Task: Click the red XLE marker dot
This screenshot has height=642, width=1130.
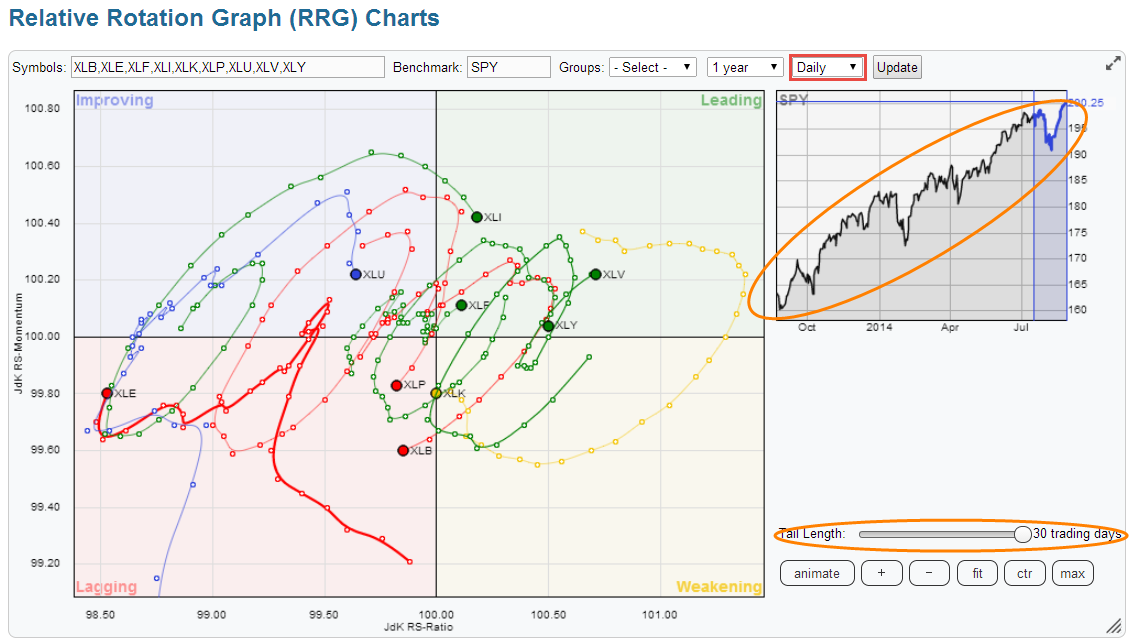Action: (x=107, y=393)
